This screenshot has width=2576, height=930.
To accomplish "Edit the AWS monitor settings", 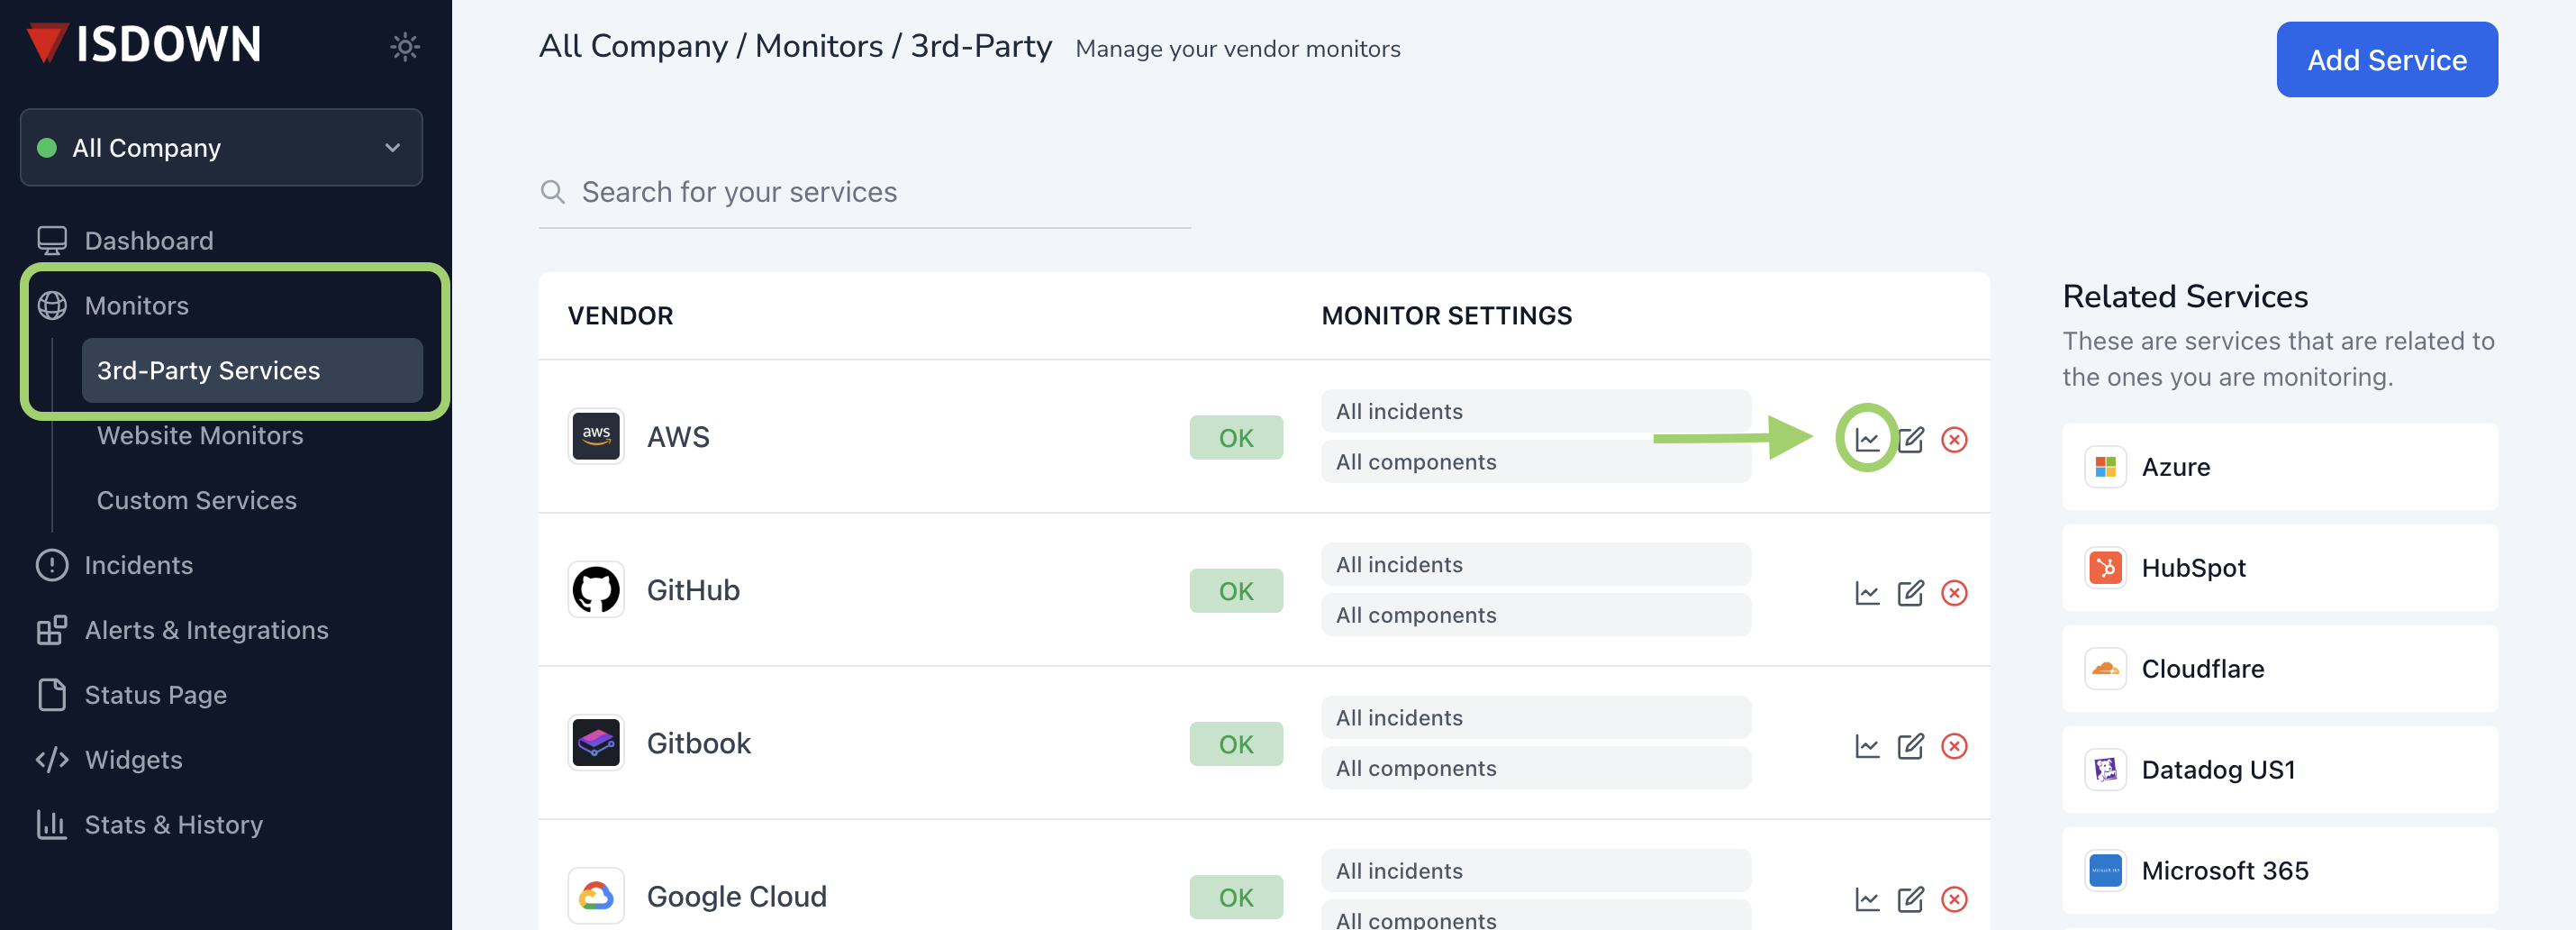I will [x=1910, y=439].
